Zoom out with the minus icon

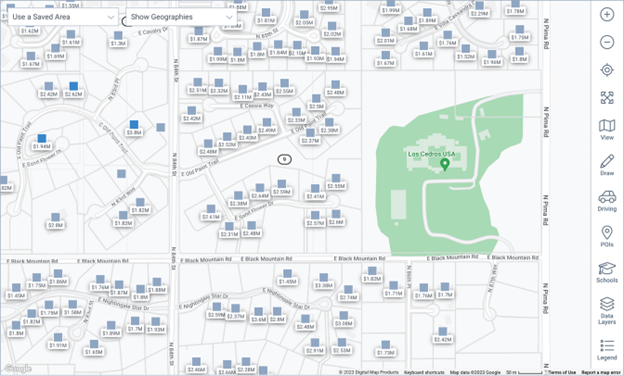pyautogui.click(x=606, y=42)
